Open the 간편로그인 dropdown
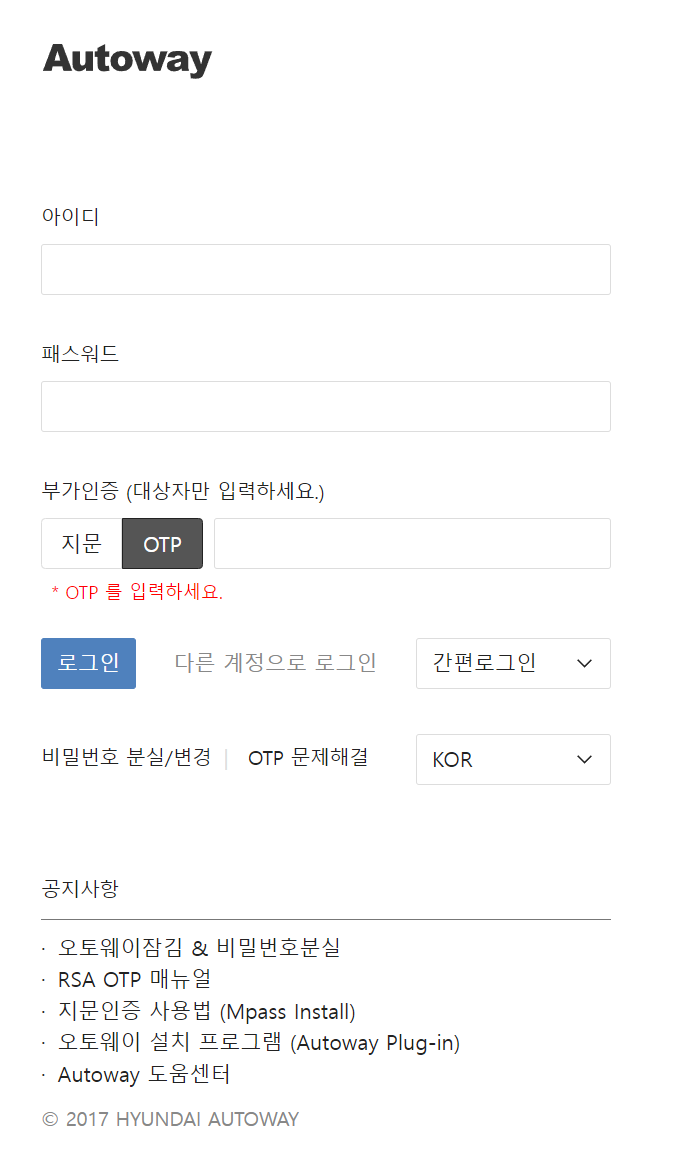This screenshot has height=1166, width=685. [513, 663]
